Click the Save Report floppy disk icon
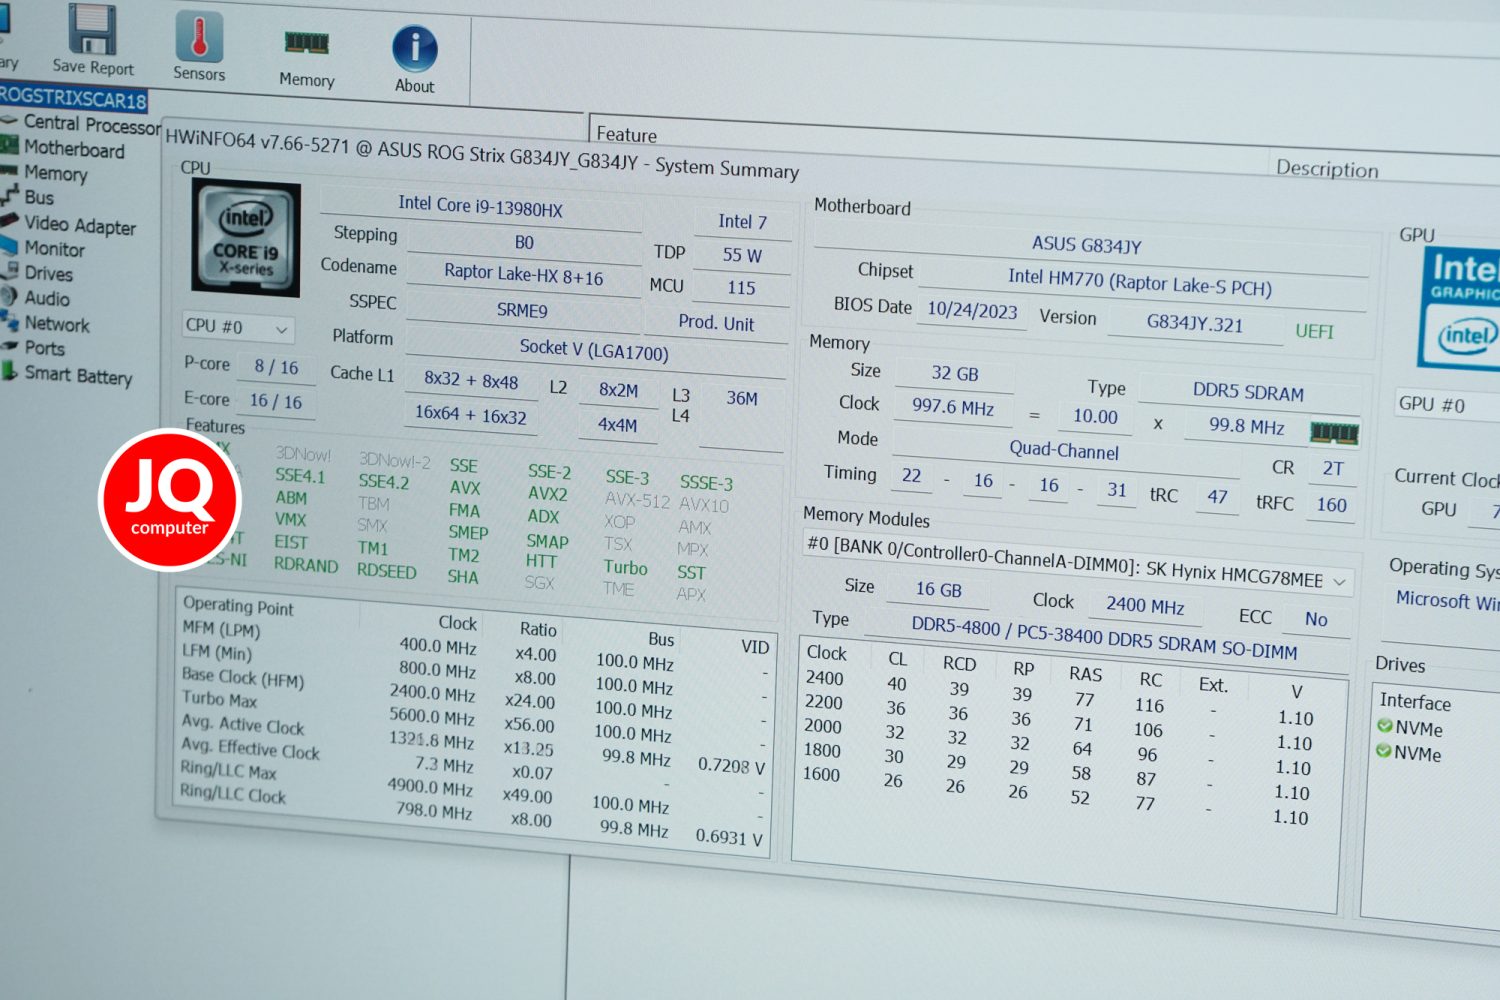Viewport: 1500px width, 1000px height. tap(92, 30)
